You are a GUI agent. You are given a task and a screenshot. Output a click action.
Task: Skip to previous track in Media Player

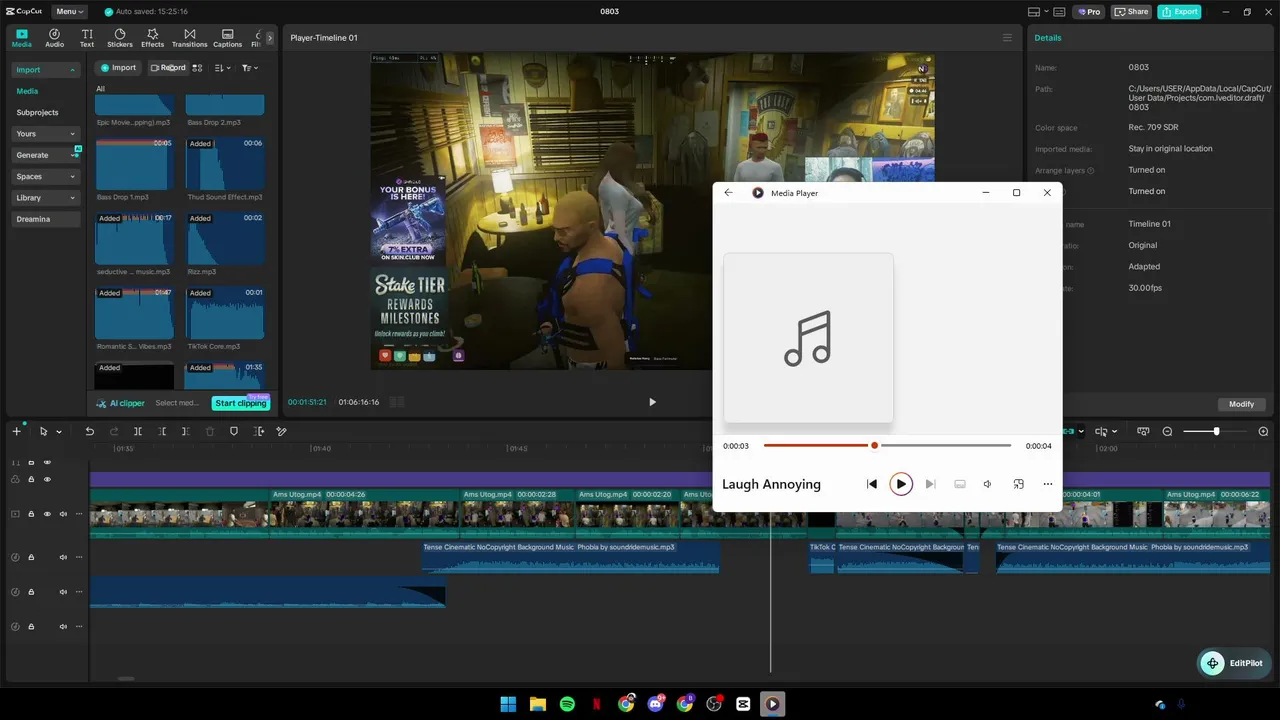click(x=872, y=484)
